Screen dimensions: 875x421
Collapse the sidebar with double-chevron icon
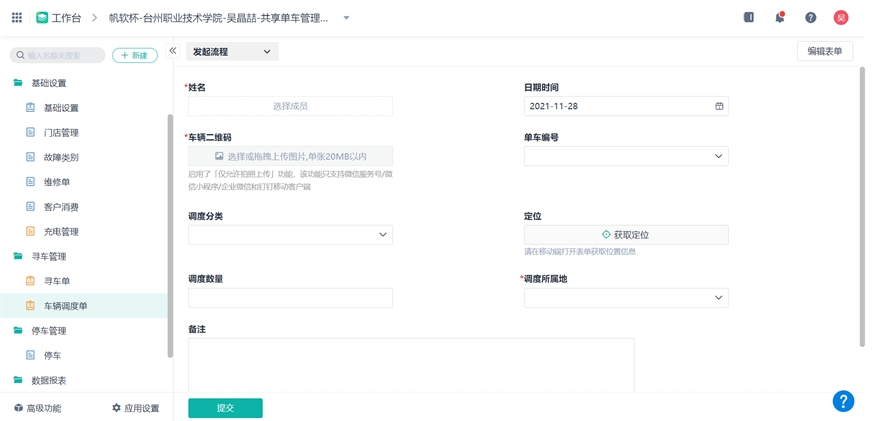coord(172,51)
